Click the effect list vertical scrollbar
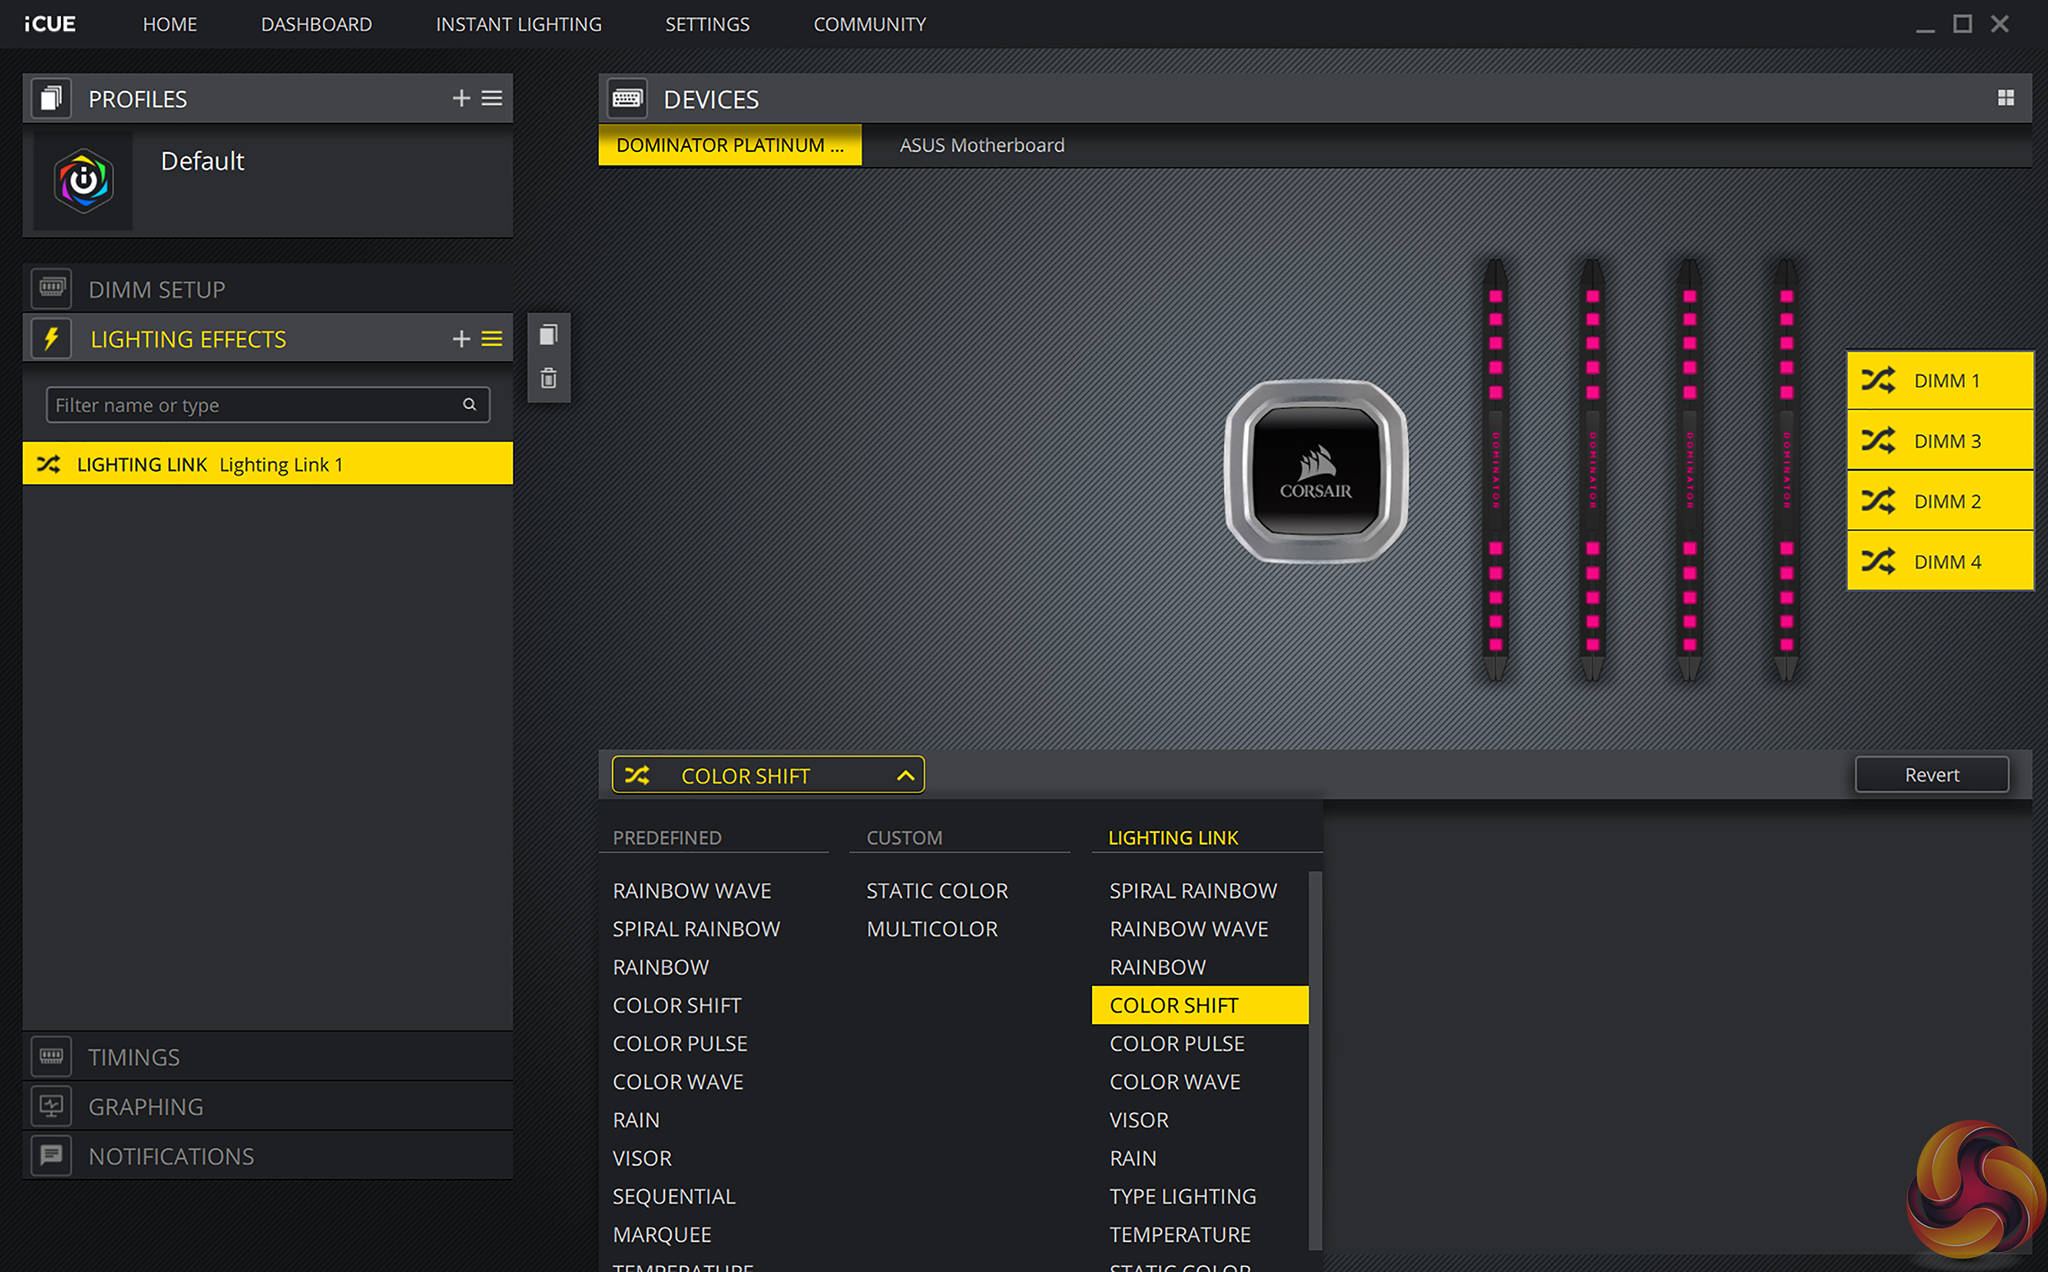This screenshot has width=2048, height=1272. point(1315,1060)
